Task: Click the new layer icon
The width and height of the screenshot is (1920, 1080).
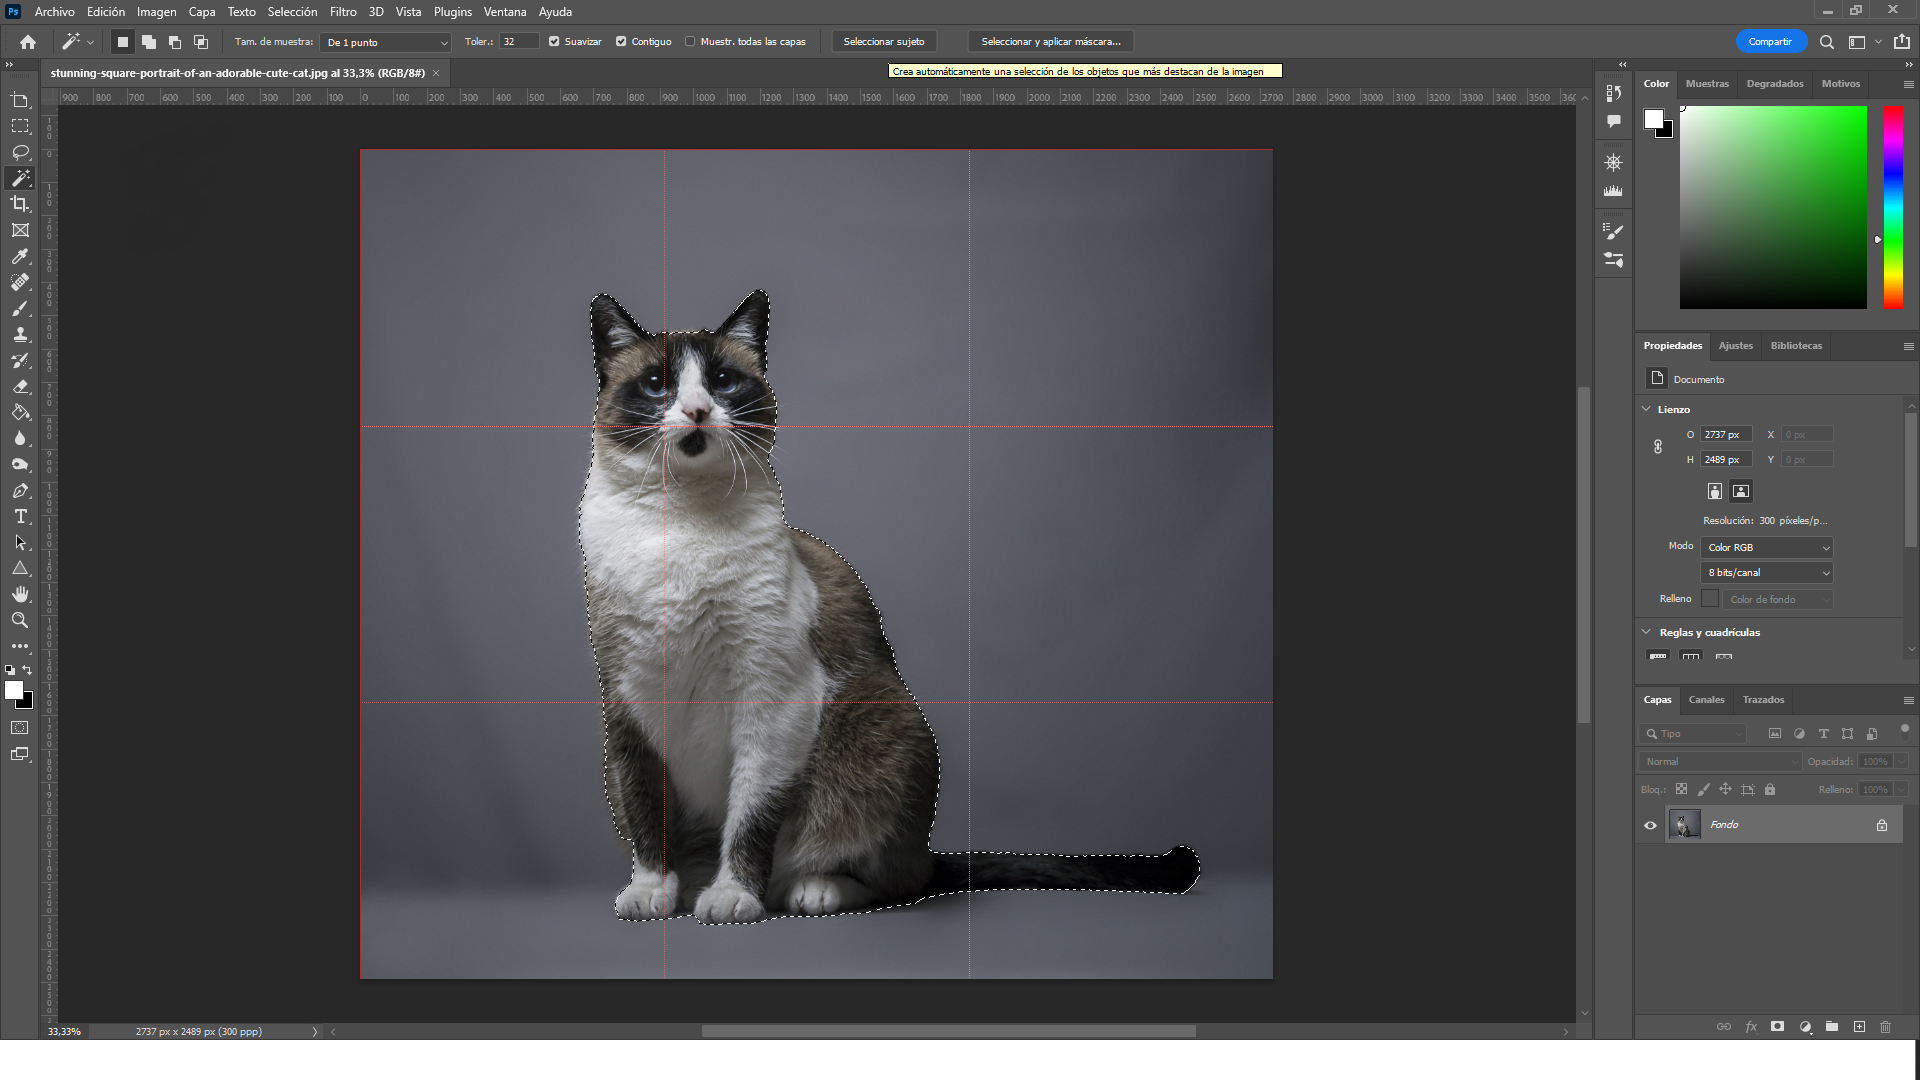Action: [x=1859, y=1027]
